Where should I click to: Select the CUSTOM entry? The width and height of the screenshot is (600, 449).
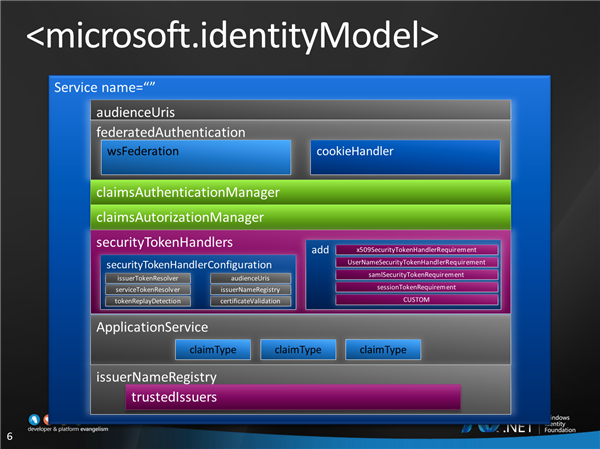[x=417, y=300]
